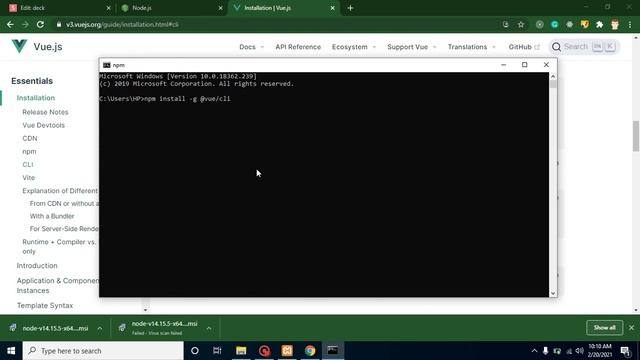The height and width of the screenshot is (360, 640).
Task: Click the Vue.js logo icon
Action: [19, 46]
